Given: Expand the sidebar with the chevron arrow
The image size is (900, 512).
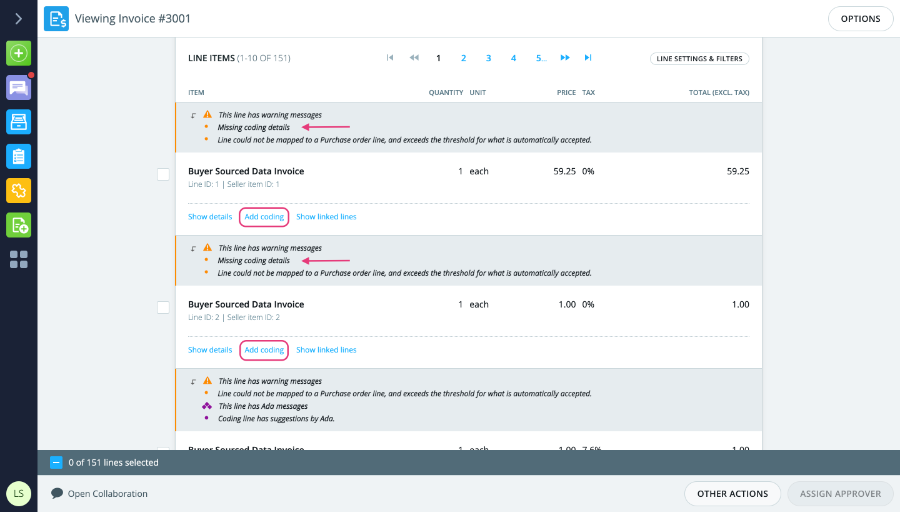Looking at the screenshot, I should (18, 19).
